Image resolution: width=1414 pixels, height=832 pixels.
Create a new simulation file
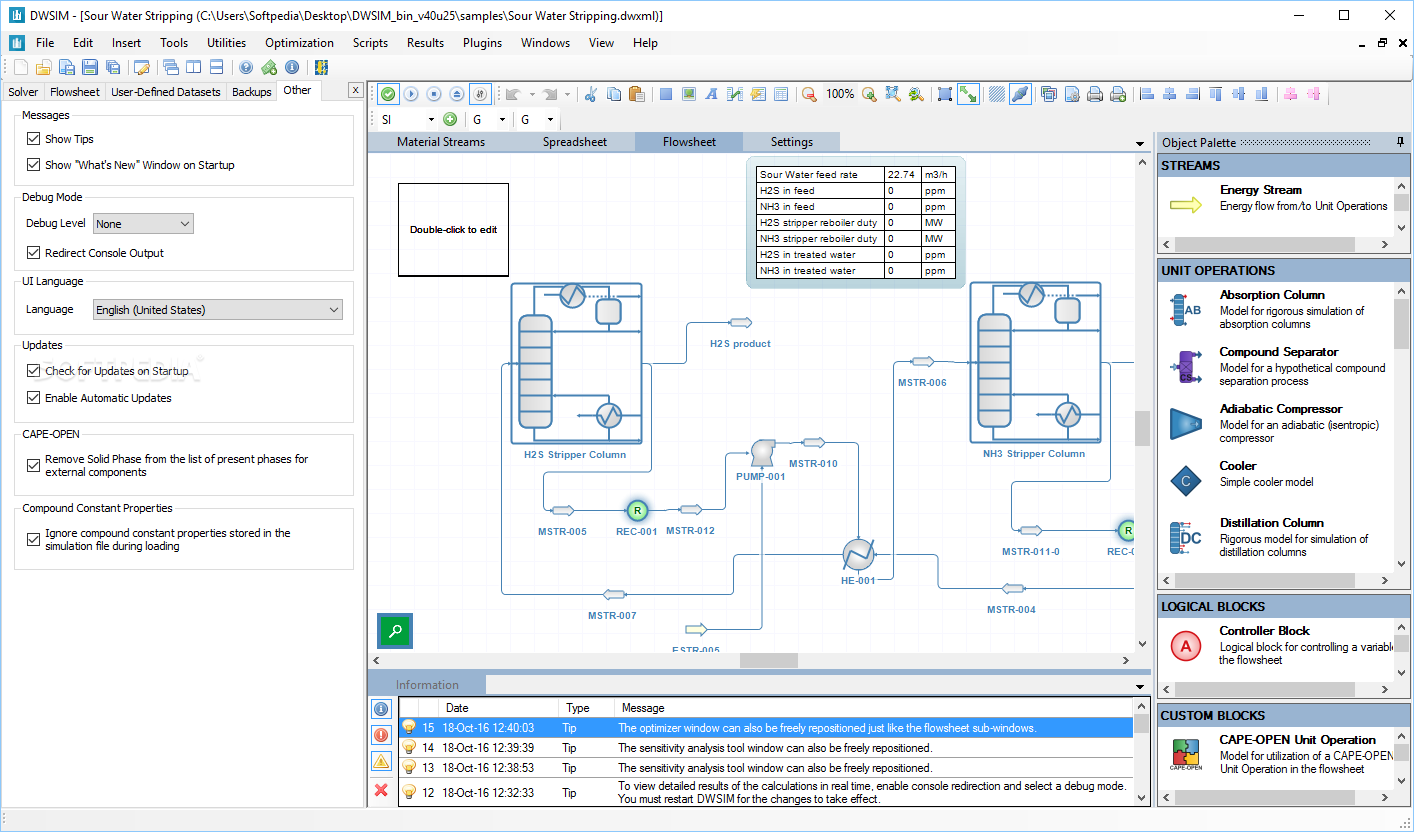pos(21,67)
